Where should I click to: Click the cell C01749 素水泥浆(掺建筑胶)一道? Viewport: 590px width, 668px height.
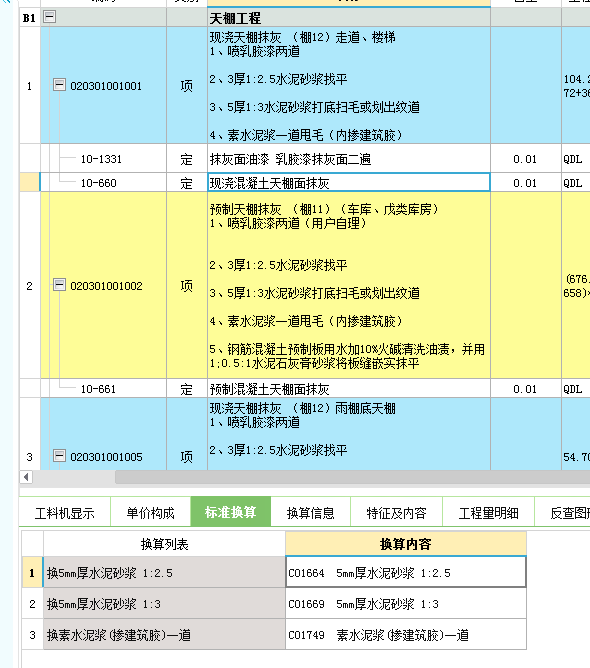click(x=406, y=634)
